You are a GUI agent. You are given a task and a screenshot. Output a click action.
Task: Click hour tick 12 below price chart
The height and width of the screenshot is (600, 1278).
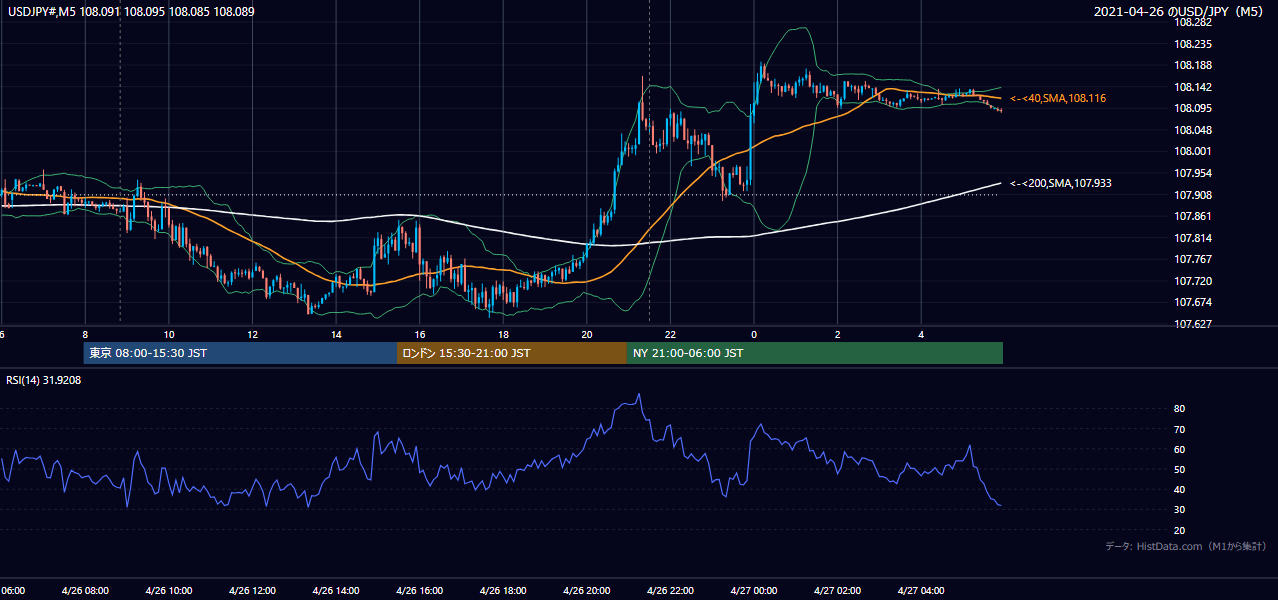(x=252, y=334)
